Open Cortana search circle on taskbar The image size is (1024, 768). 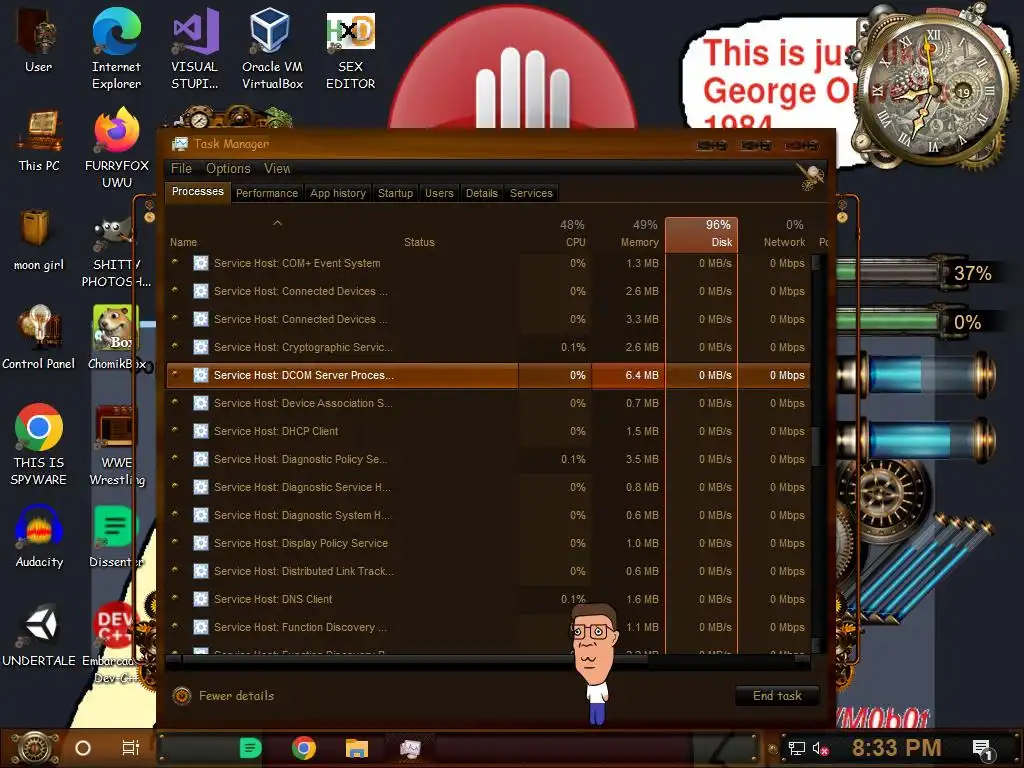83,748
